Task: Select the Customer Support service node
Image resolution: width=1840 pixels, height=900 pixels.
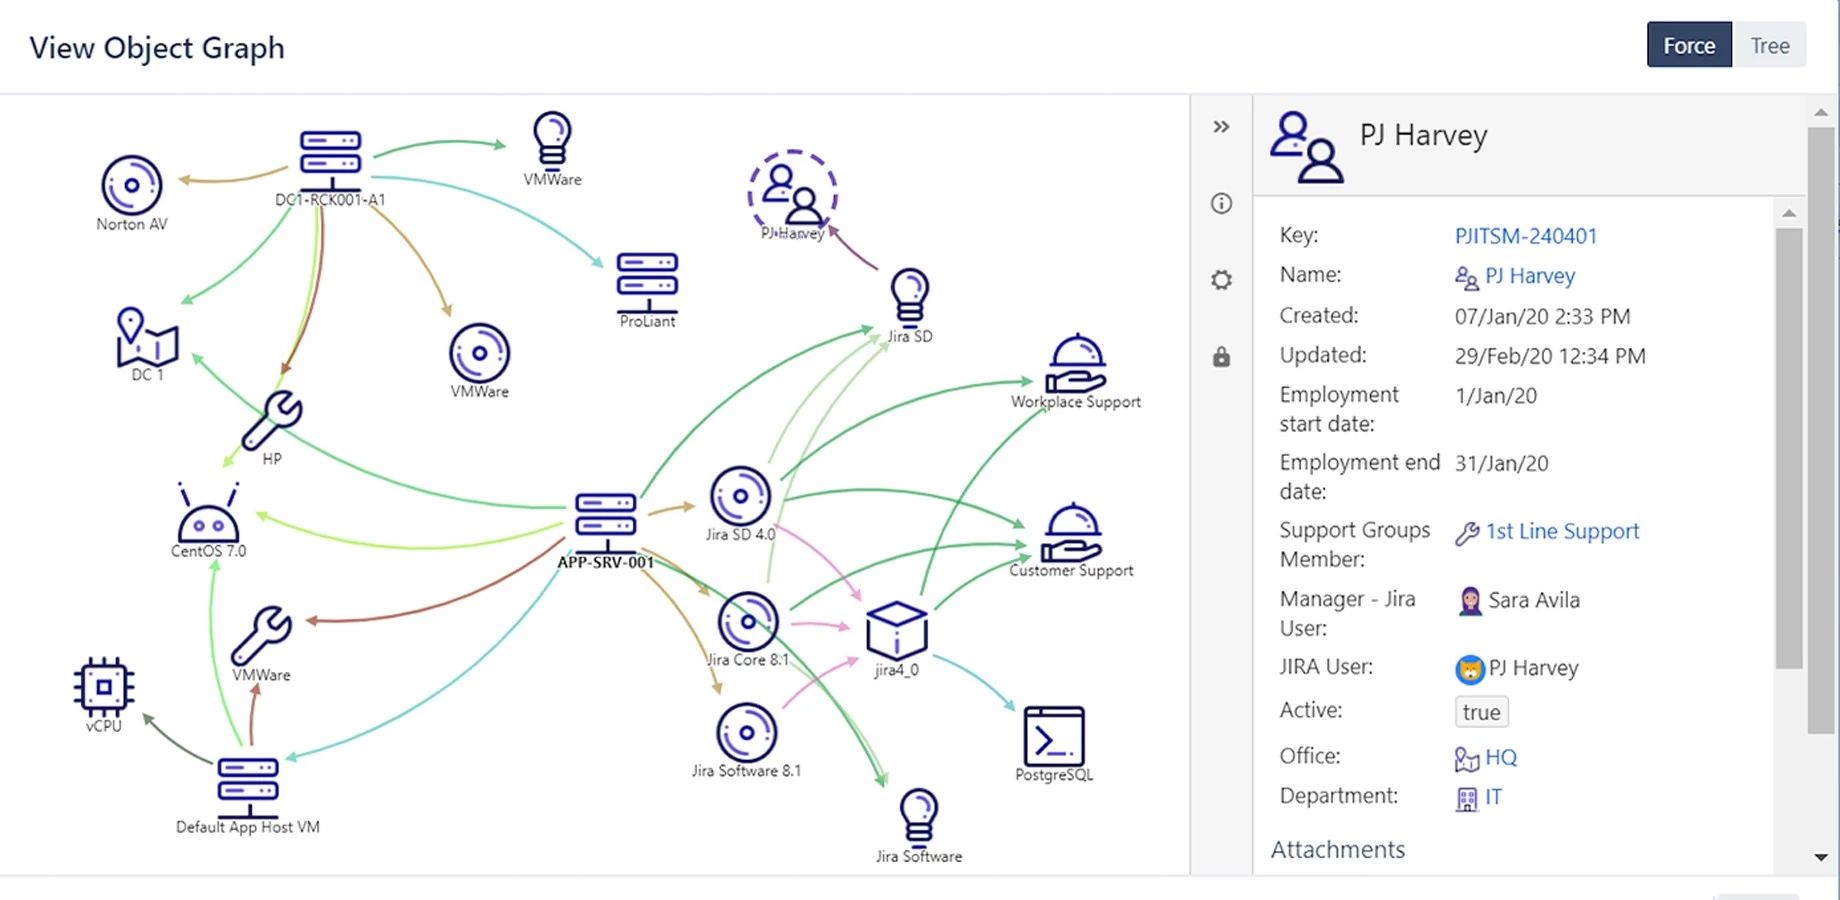Action: point(1072,533)
